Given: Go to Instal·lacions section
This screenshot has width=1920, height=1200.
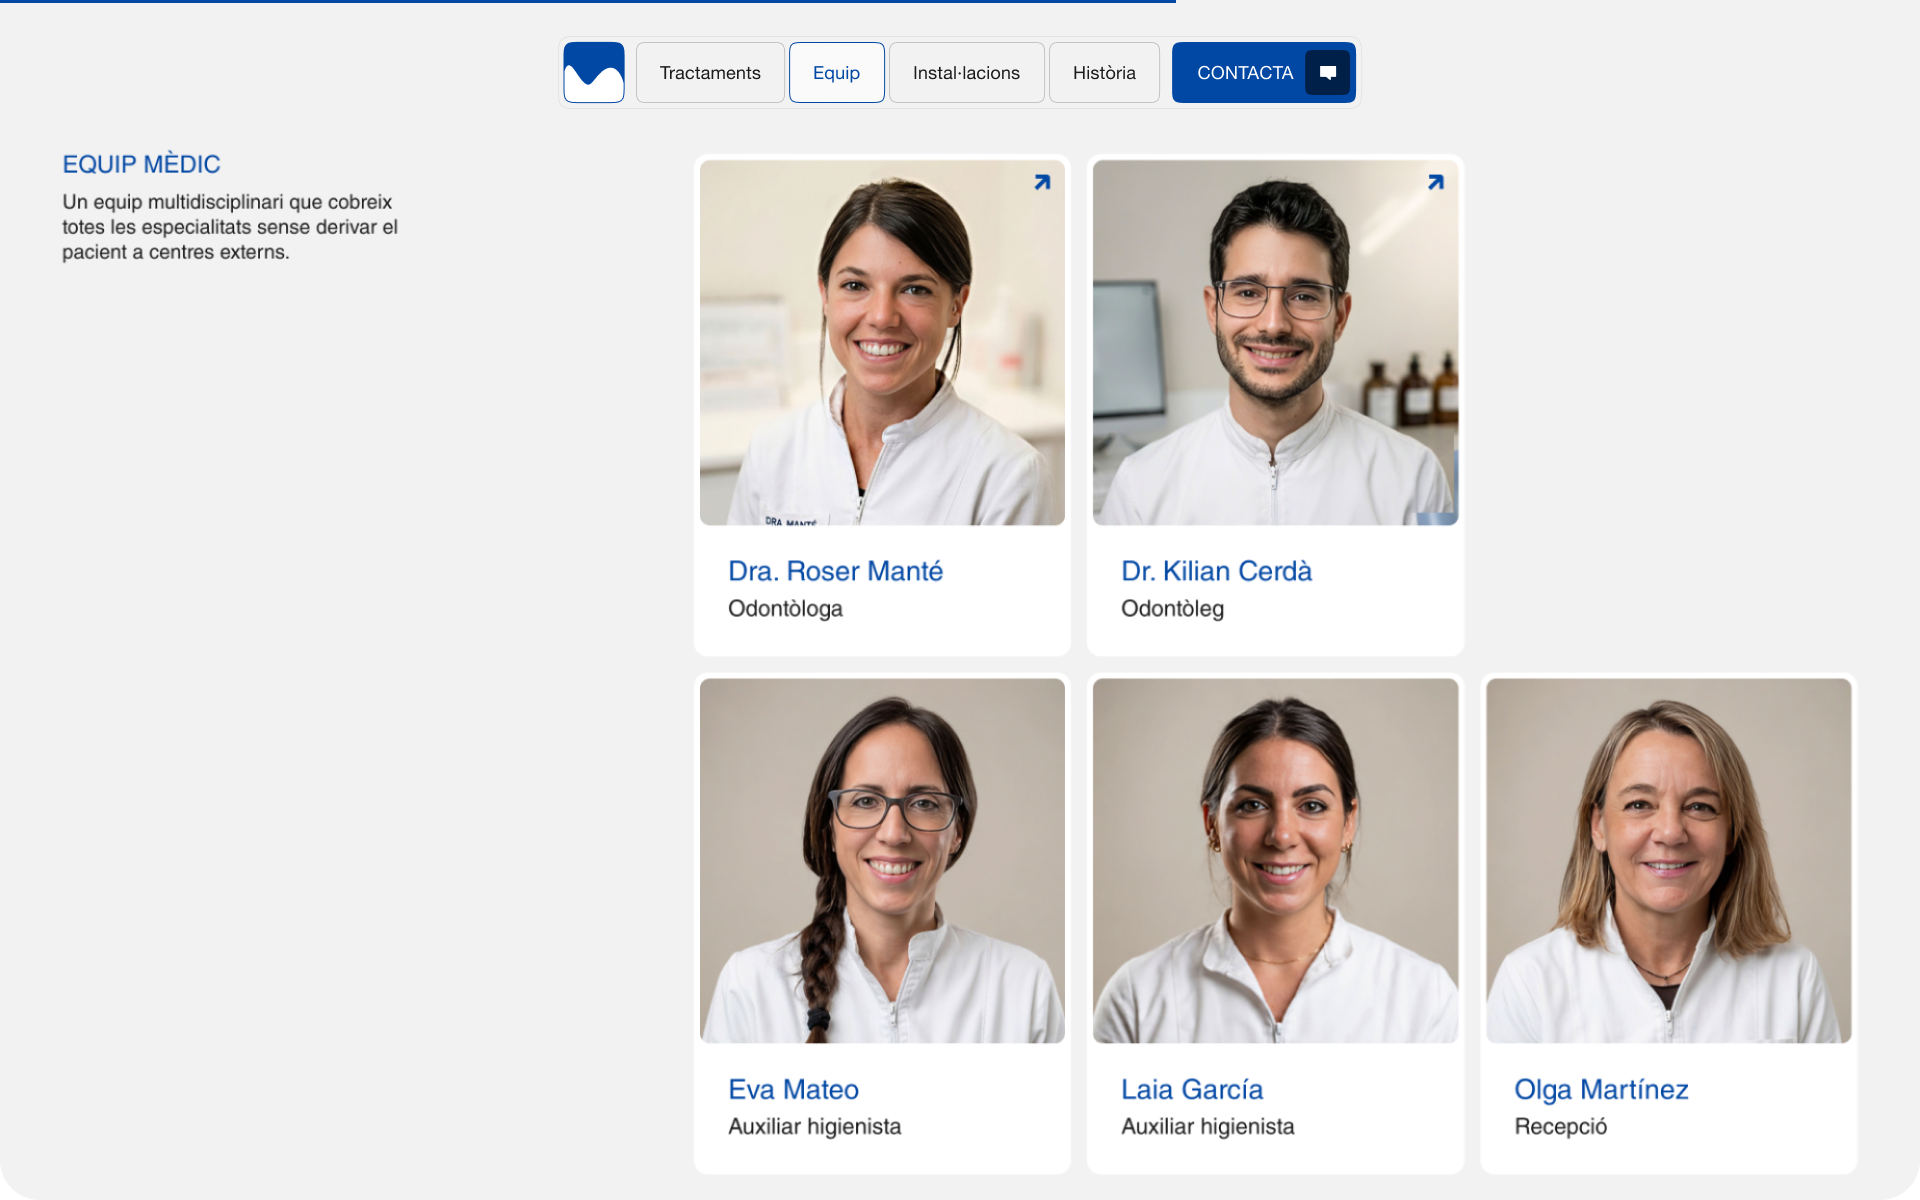Looking at the screenshot, I should tap(966, 72).
